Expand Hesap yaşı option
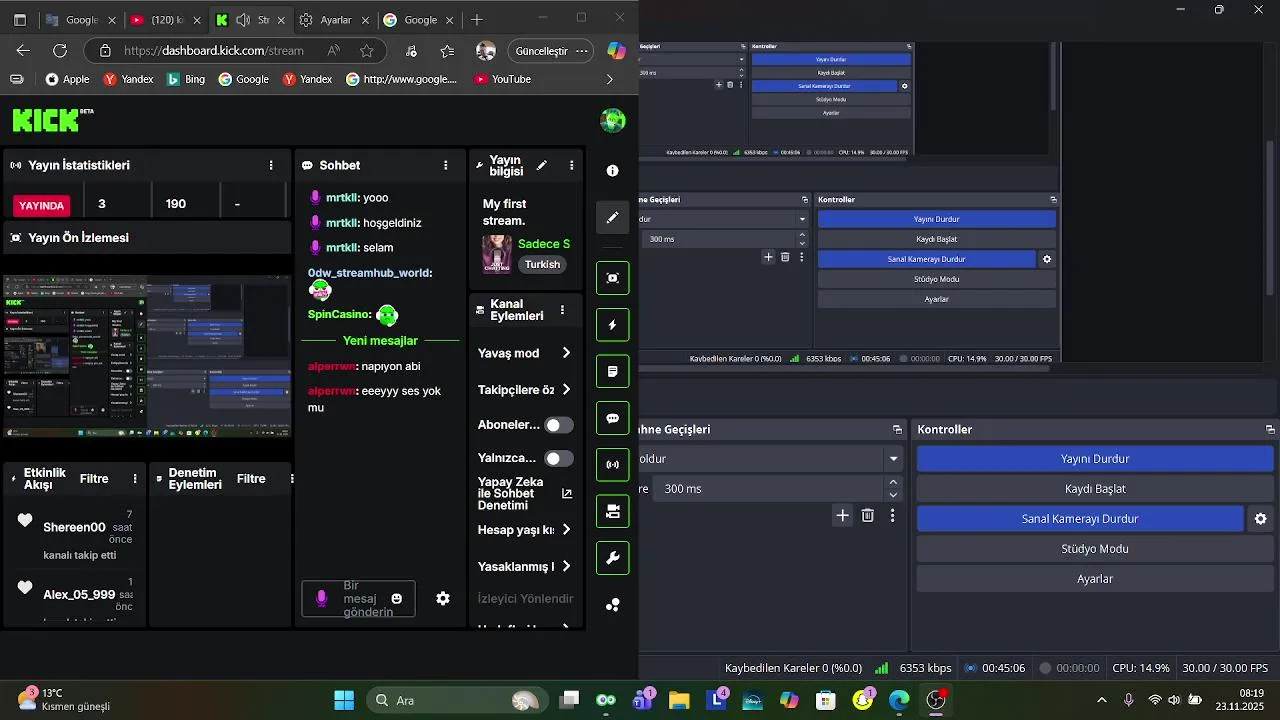The height and width of the screenshot is (720, 1280). point(566,530)
